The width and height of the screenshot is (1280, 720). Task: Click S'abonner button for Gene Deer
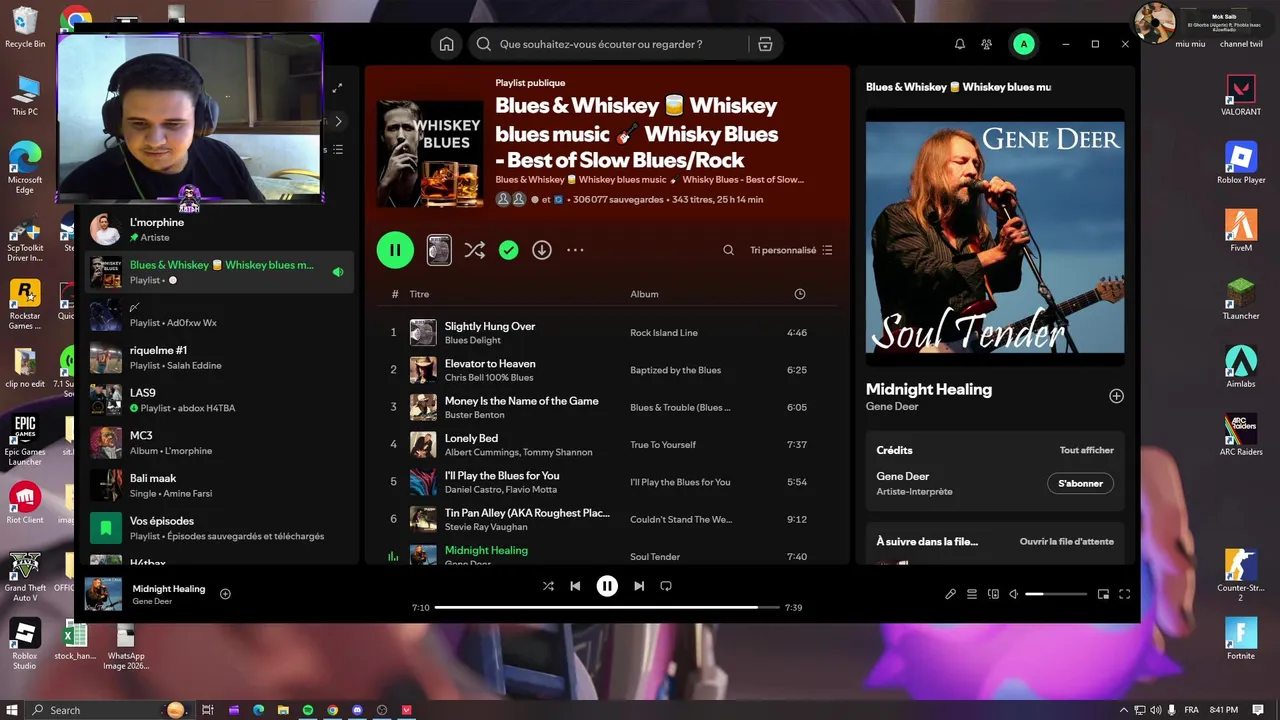click(x=1080, y=483)
